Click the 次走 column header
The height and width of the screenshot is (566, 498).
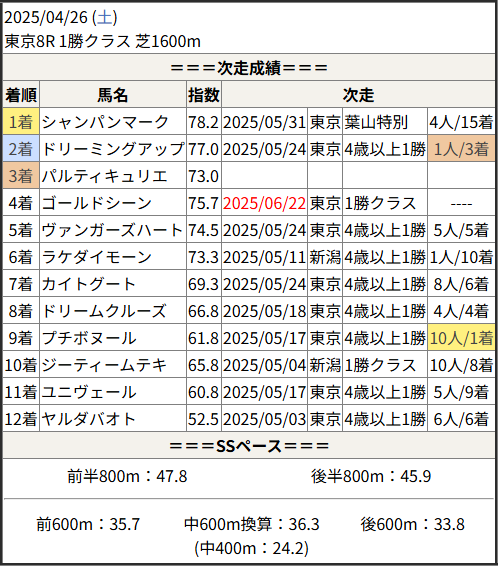point(358,95)
